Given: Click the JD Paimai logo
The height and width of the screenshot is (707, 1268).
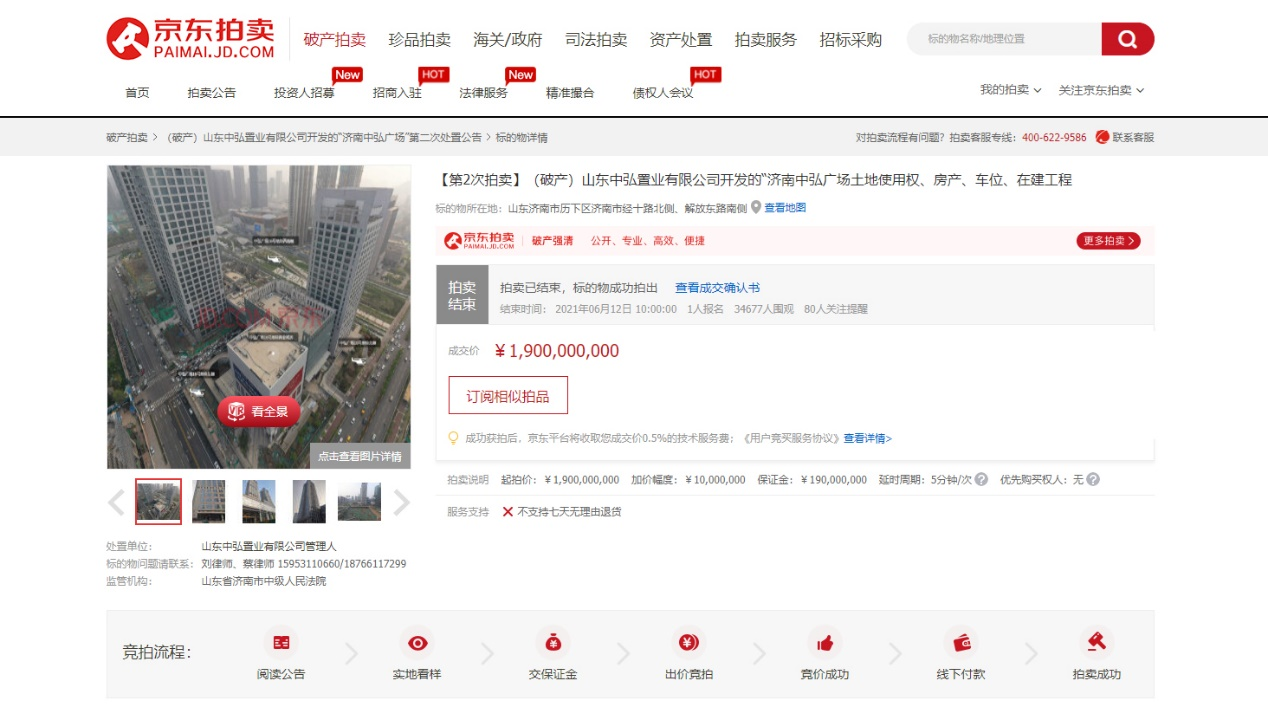Looking at the screenshot, I should click(190, 38).
